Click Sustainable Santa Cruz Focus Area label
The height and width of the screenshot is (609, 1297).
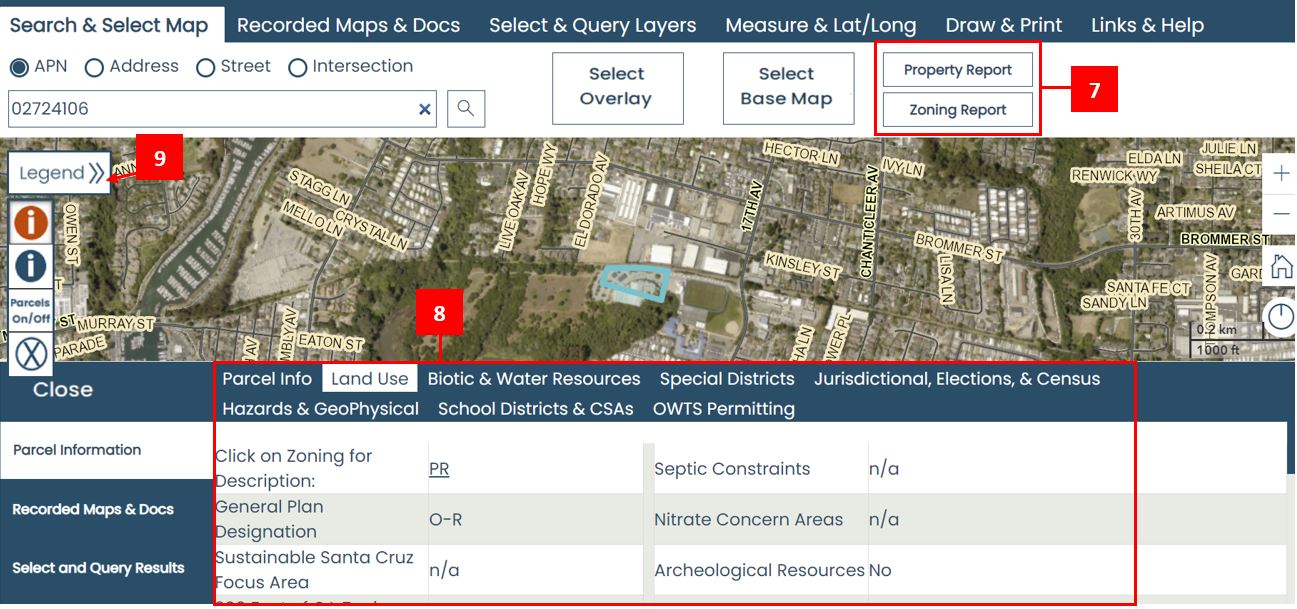tap(314, 570)
